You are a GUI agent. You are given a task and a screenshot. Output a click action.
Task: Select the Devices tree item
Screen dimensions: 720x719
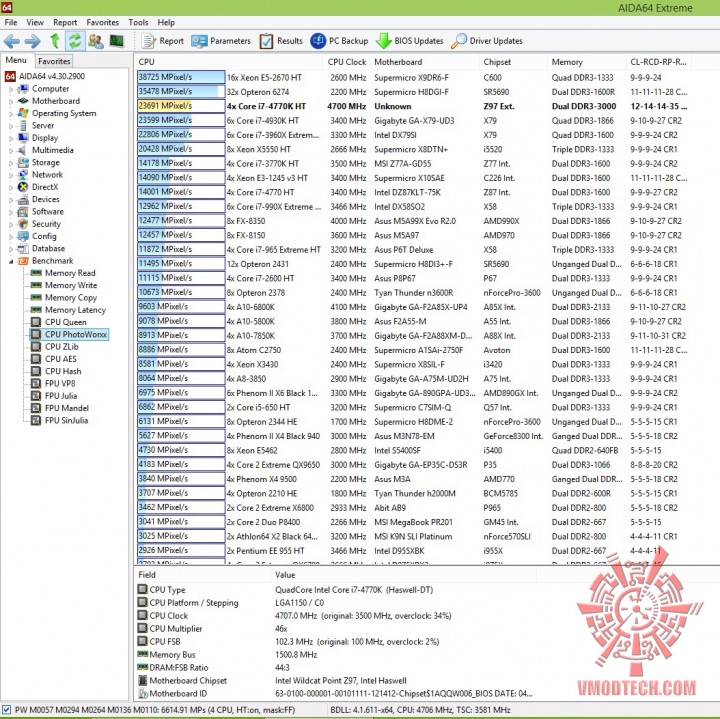point(45,199)
